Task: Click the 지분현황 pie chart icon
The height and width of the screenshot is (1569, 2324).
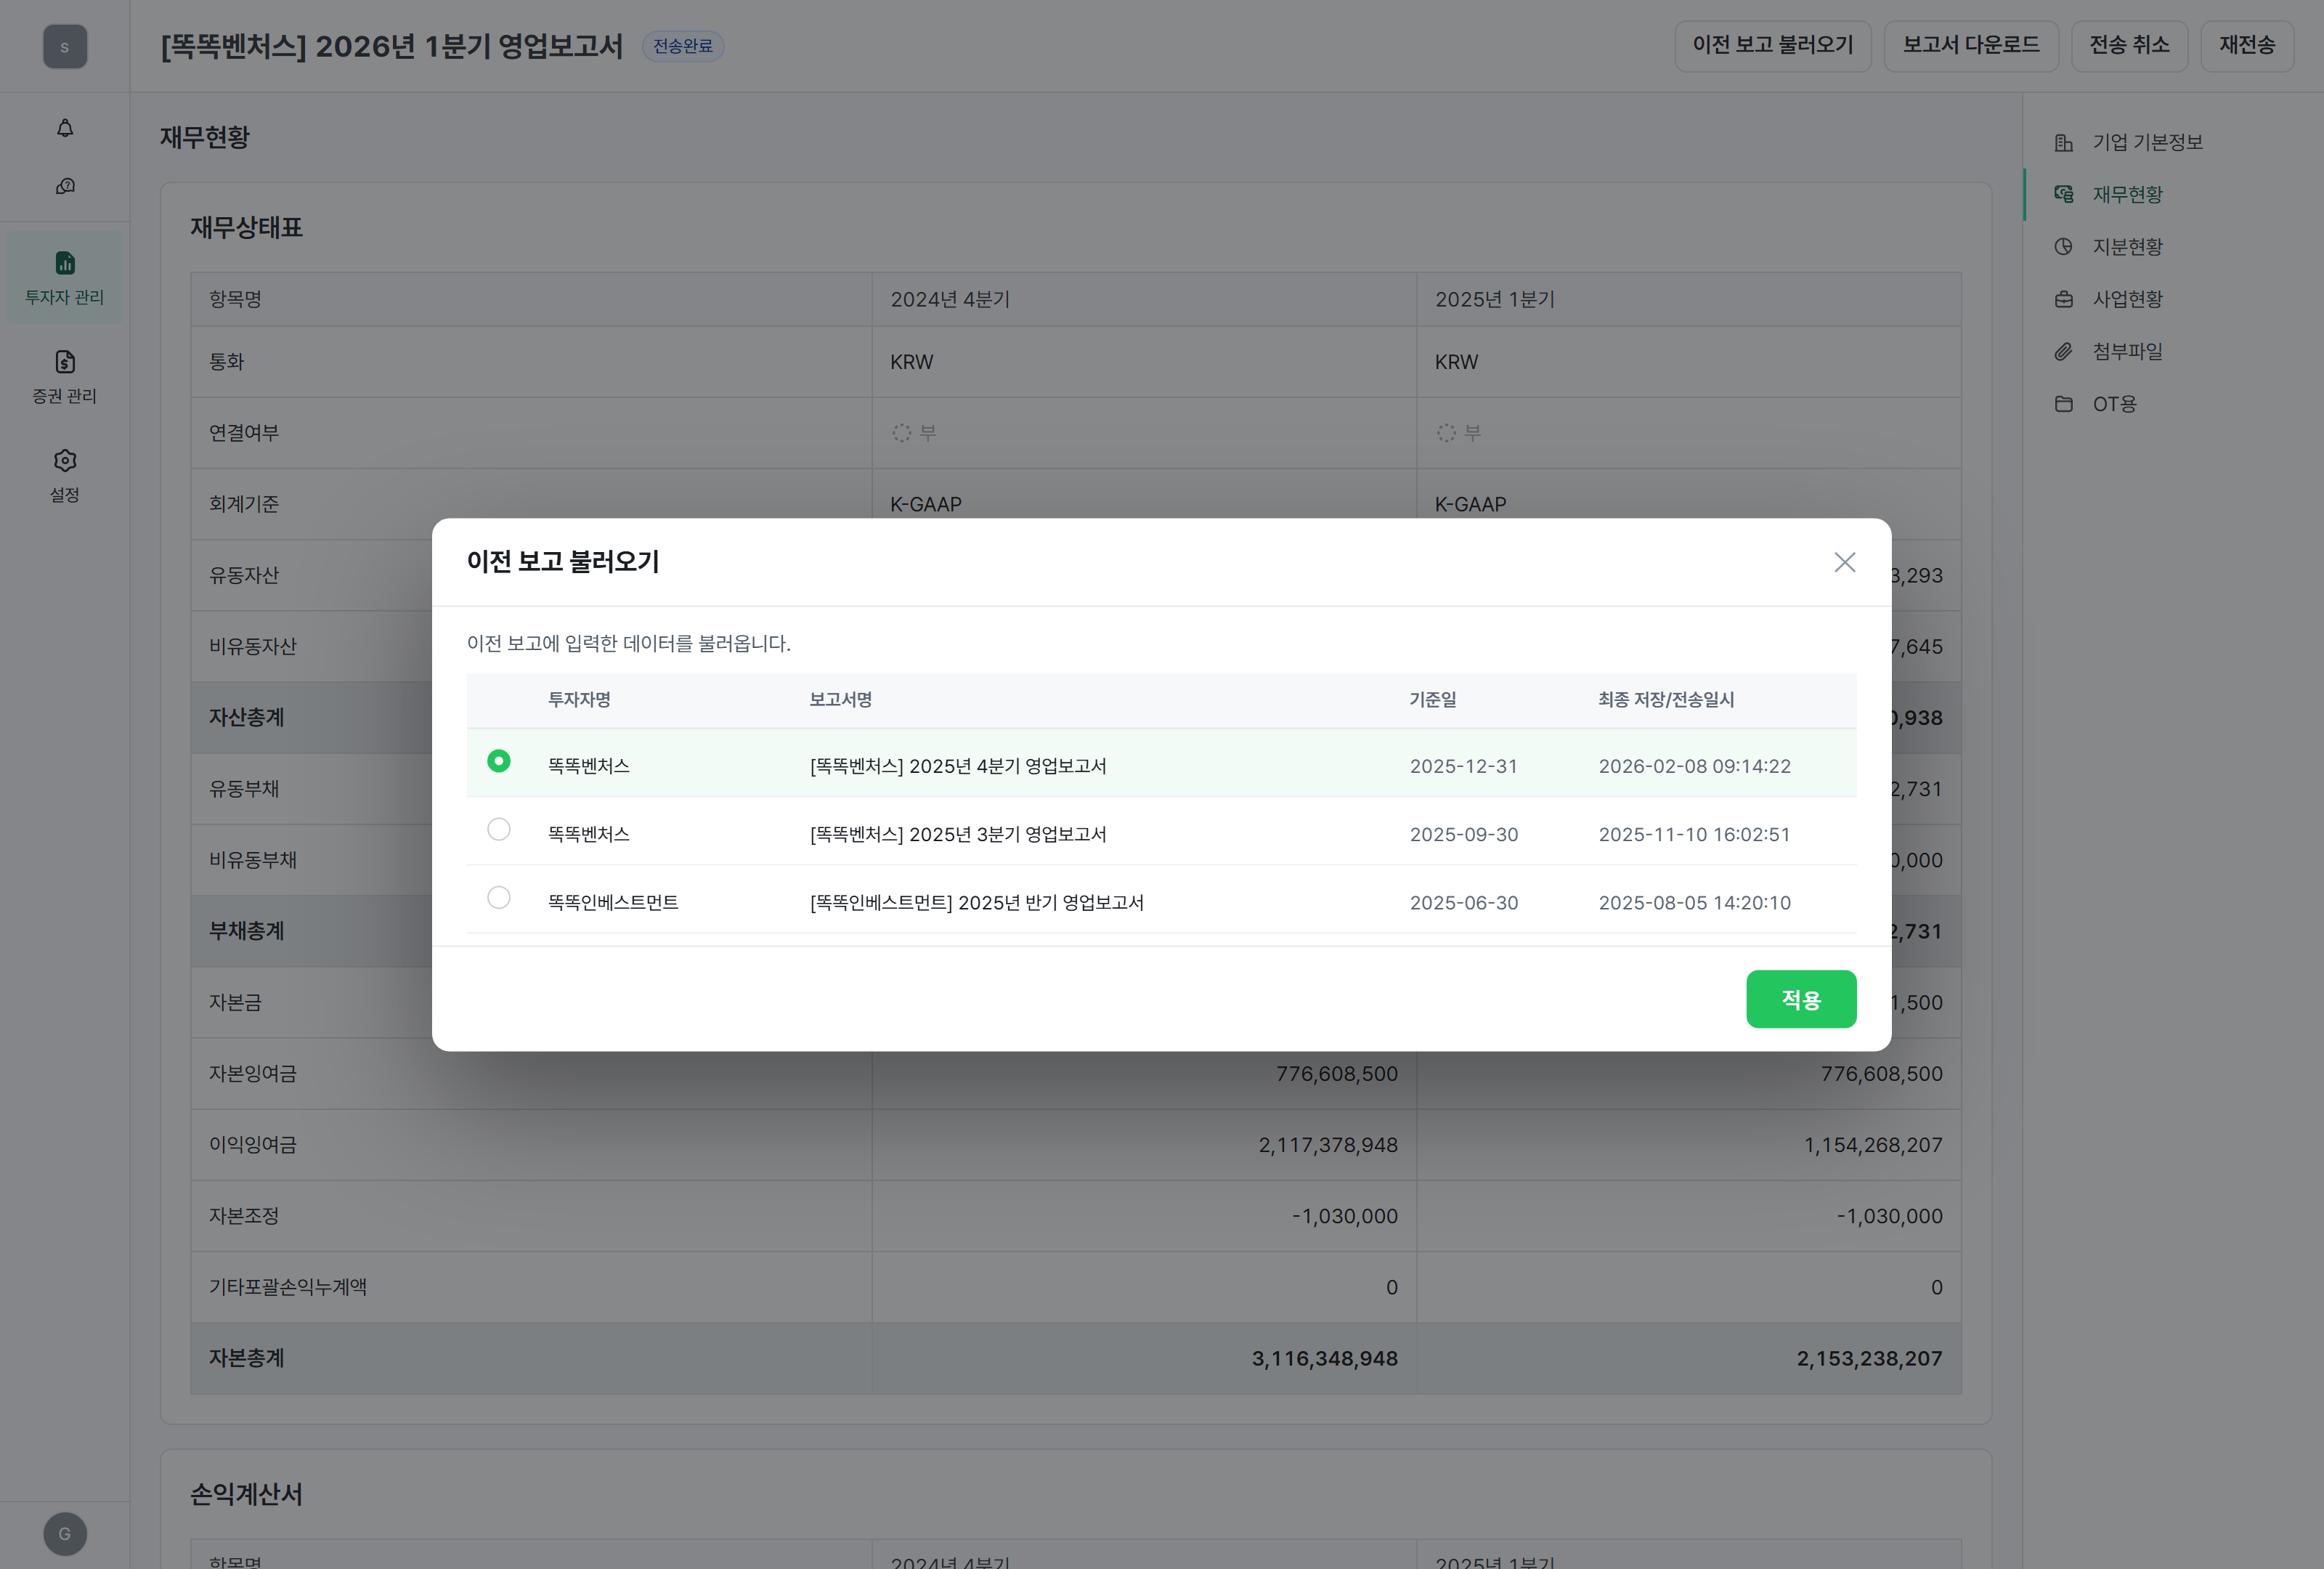Action: click(x=2063, y=247)
